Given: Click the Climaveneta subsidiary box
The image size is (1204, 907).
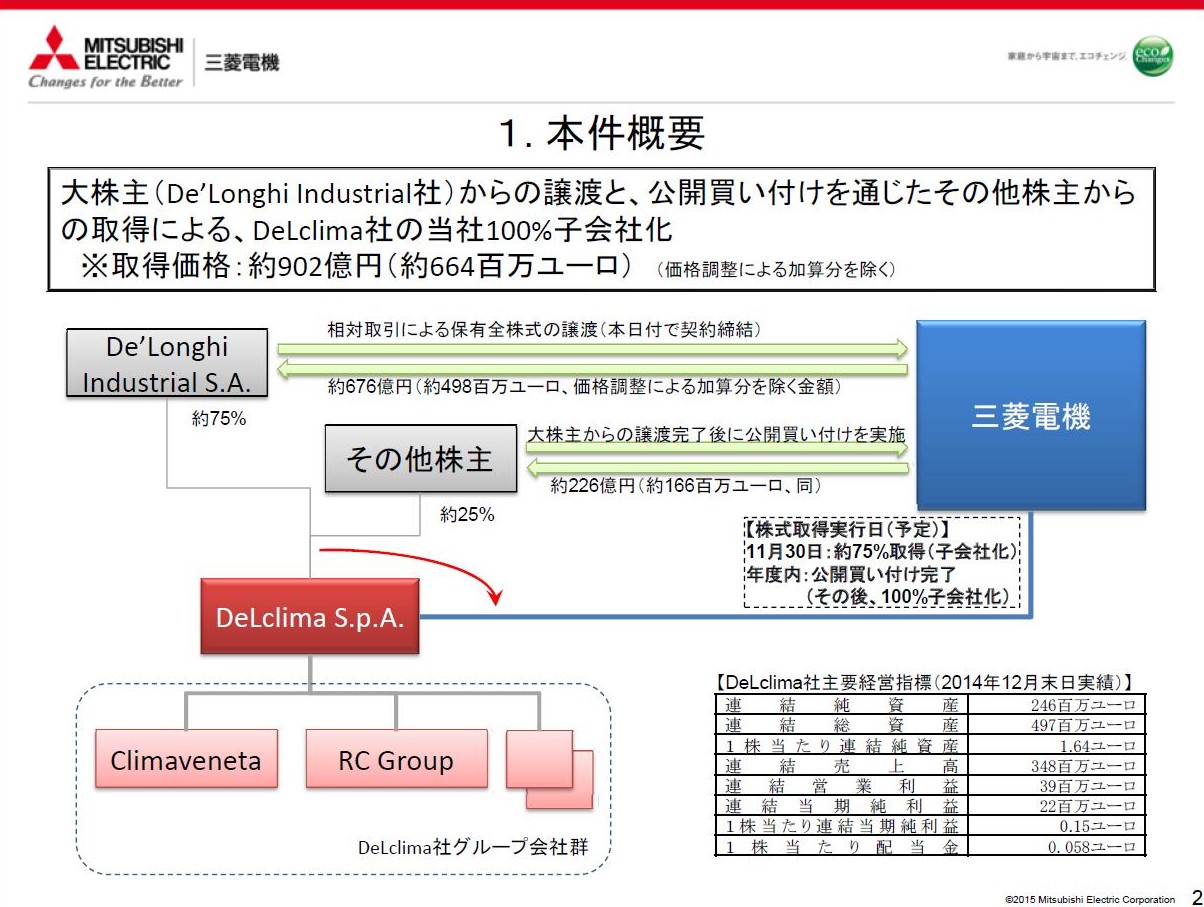Looking at the screenshot, I should click(x=186, y=760).
